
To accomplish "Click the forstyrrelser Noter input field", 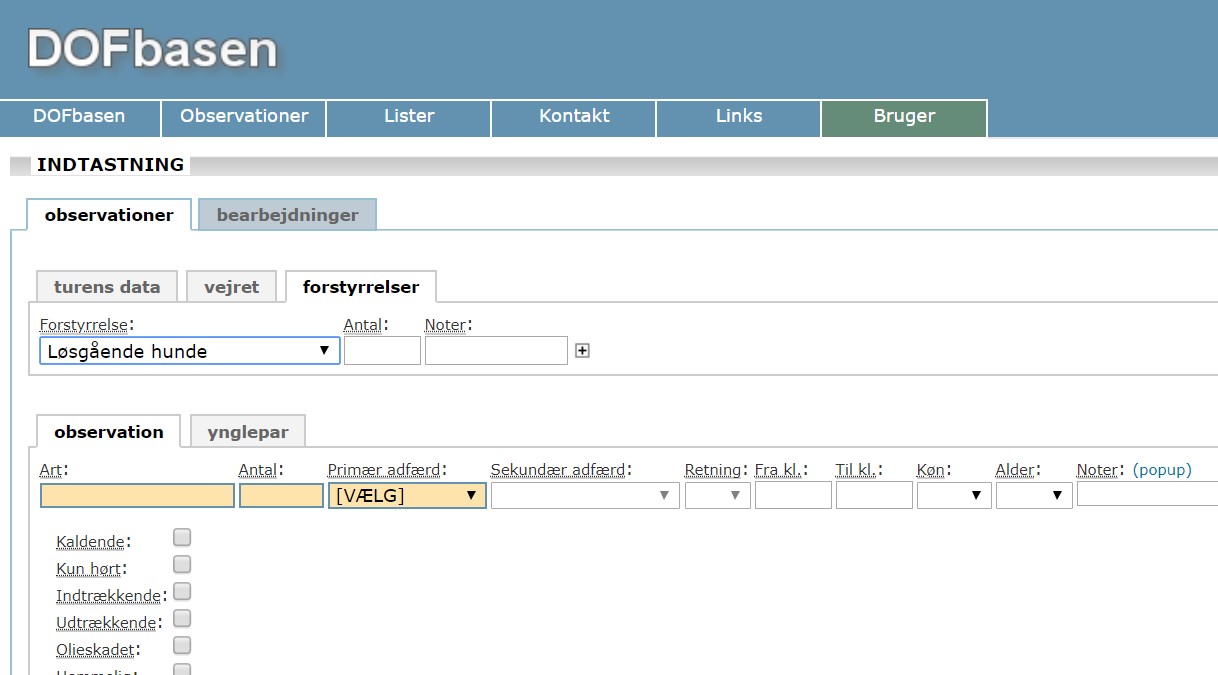I will tap(496, 351).
